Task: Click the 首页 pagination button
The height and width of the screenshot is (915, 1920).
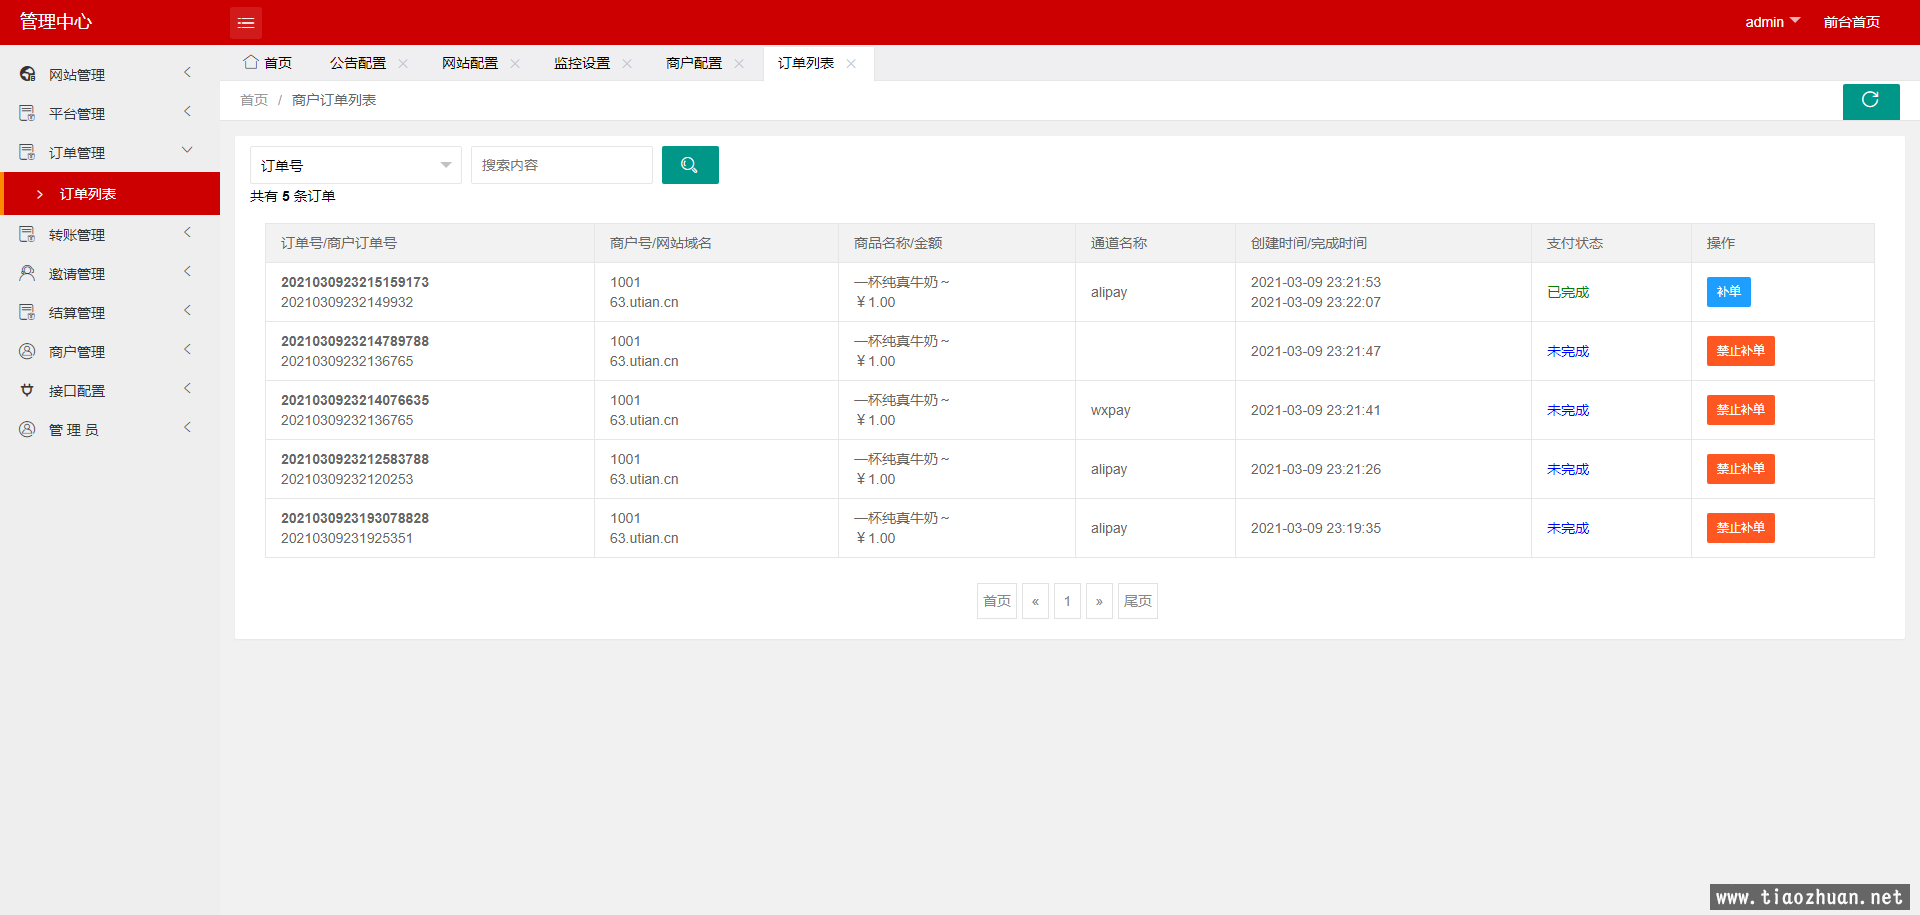Action: tap(997, 601)
